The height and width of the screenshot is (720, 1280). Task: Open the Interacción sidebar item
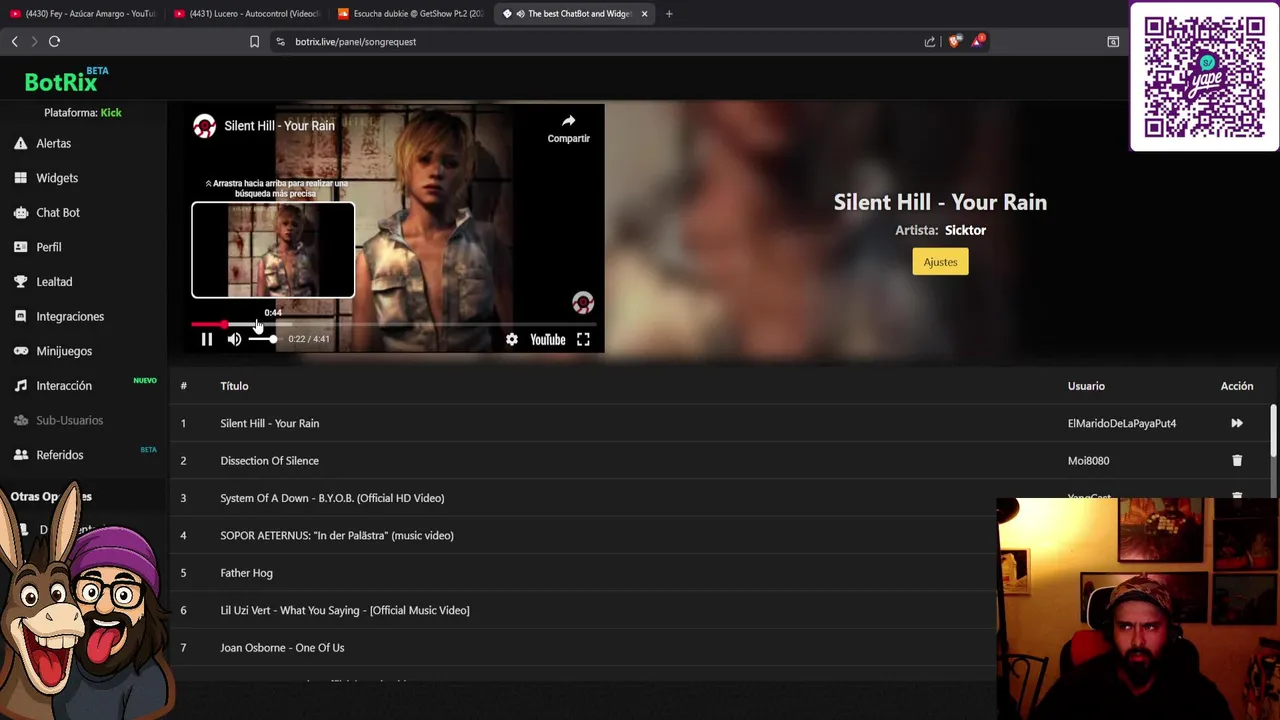(64, 386)
